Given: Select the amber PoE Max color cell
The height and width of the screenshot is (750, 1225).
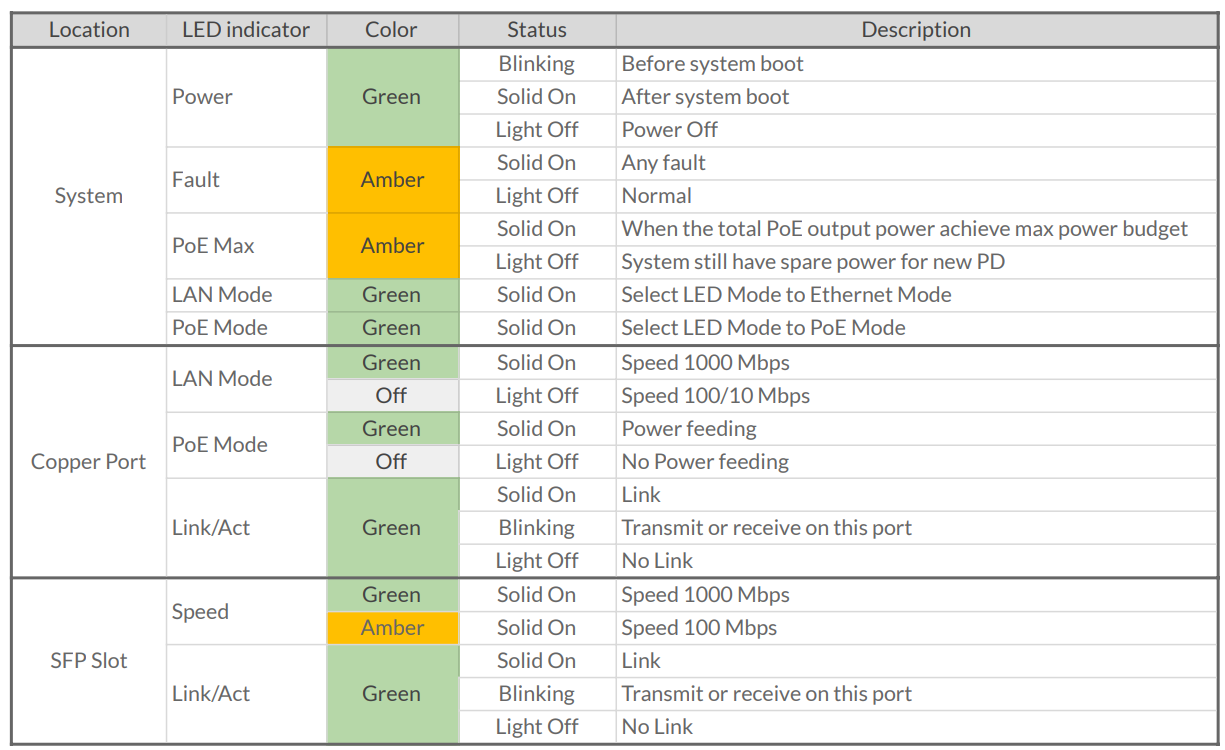Looking at the screenshot, I should (392, 246).
